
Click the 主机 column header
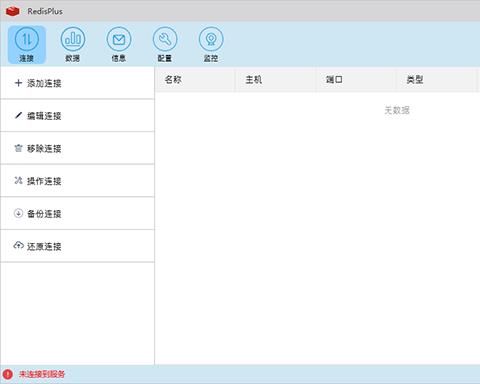[276, 80]
